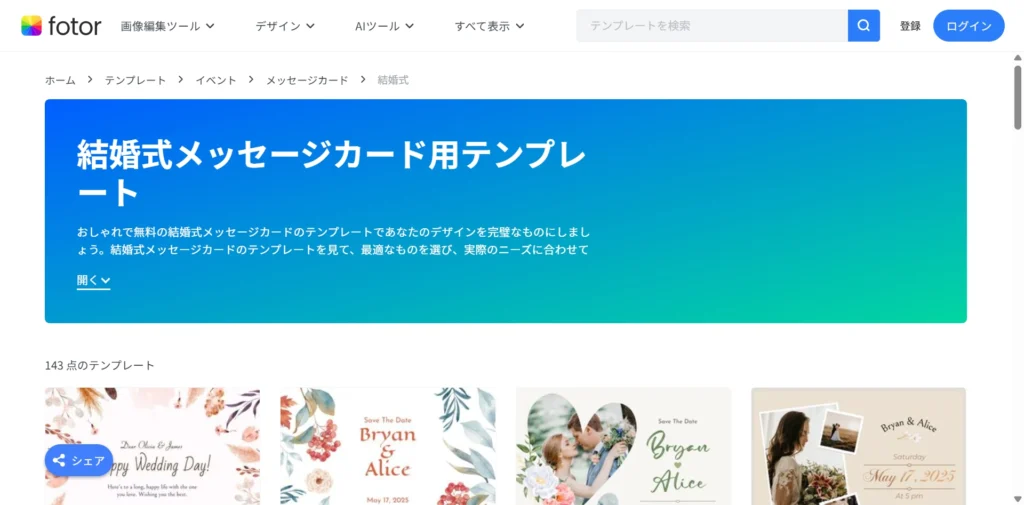Expand the デザイン dropdown menu
This screenshot has width=1024, height=505.
click(285, 26)
